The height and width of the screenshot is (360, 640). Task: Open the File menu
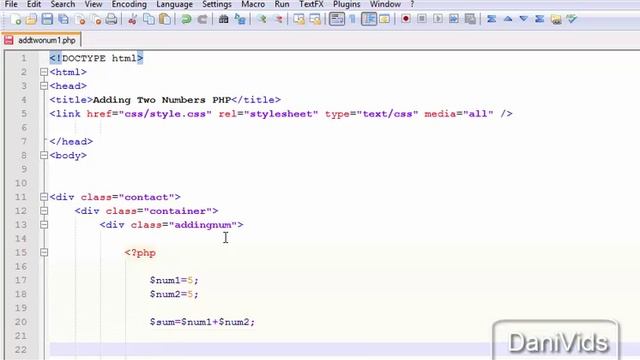tap(11, 4)
